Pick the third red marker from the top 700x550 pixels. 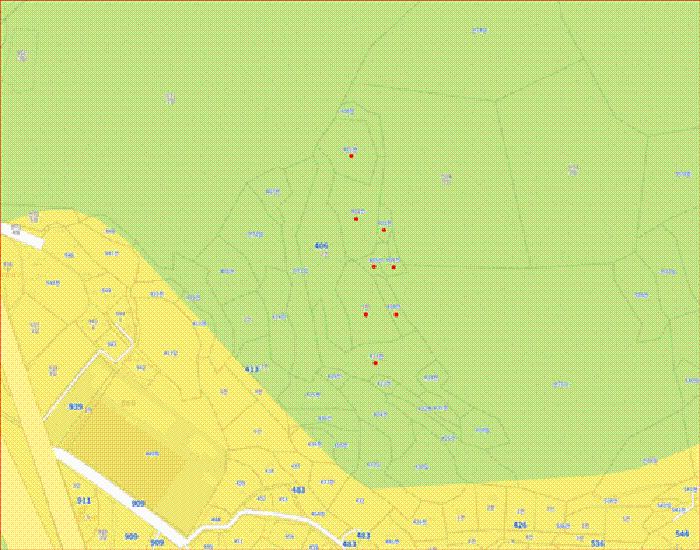point(383,229)
